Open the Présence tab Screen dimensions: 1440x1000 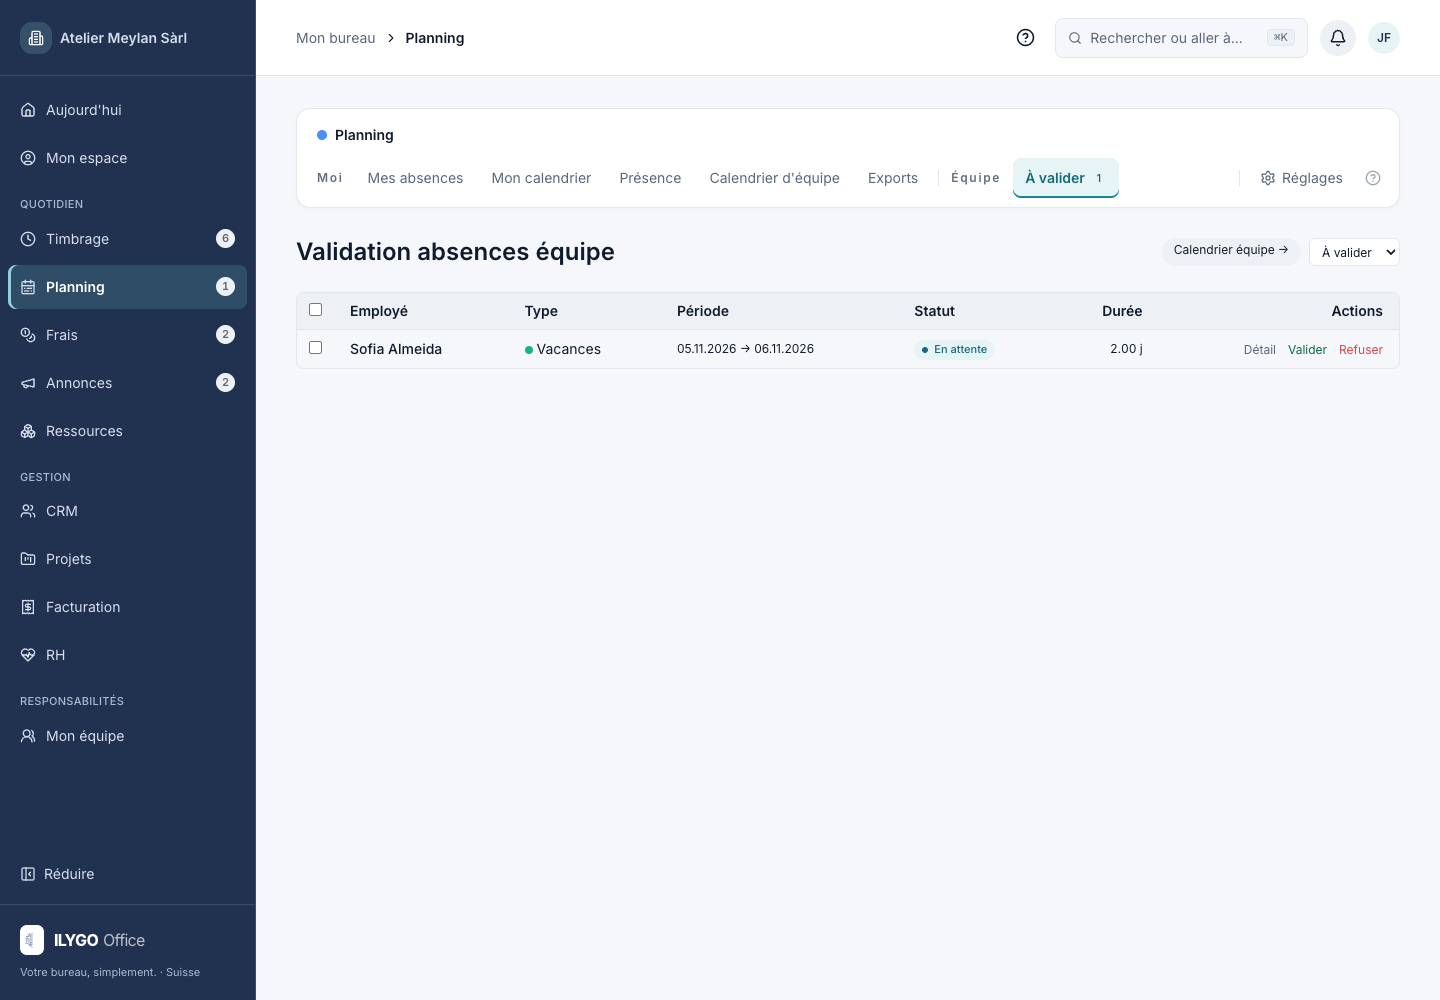tap(650, 178)
